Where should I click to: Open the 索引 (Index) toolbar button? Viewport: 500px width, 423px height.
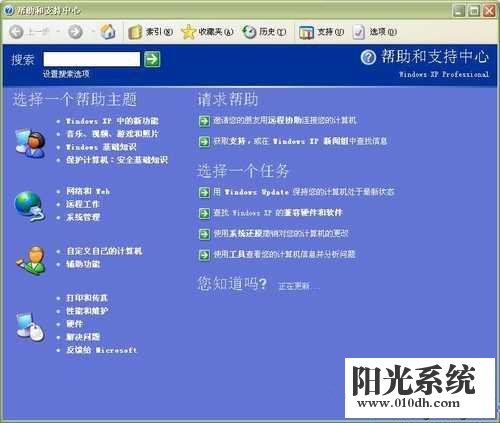click(x=150, y=32)
